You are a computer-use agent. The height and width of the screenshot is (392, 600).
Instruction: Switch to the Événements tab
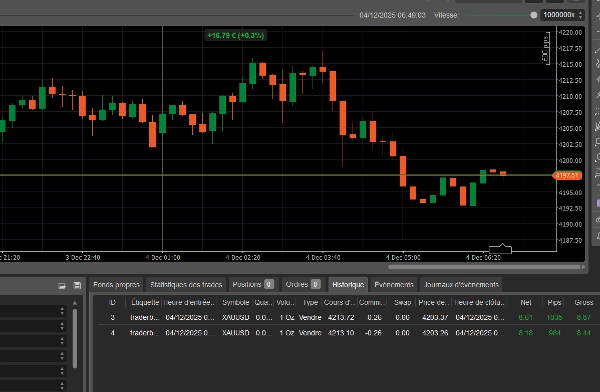(x=394, y=284)
